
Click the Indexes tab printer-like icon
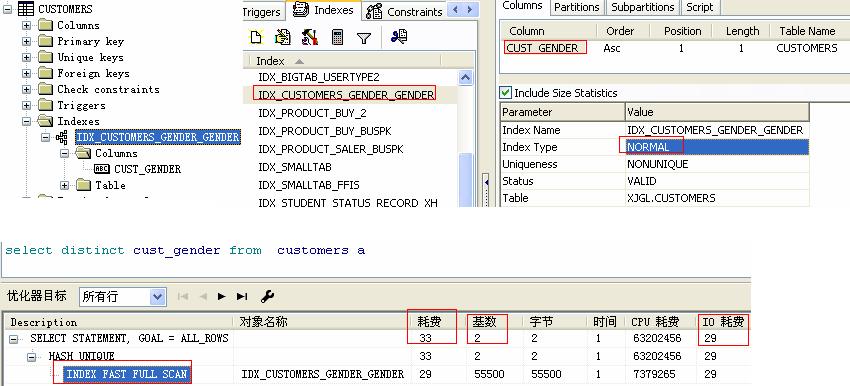coord(302,10)
